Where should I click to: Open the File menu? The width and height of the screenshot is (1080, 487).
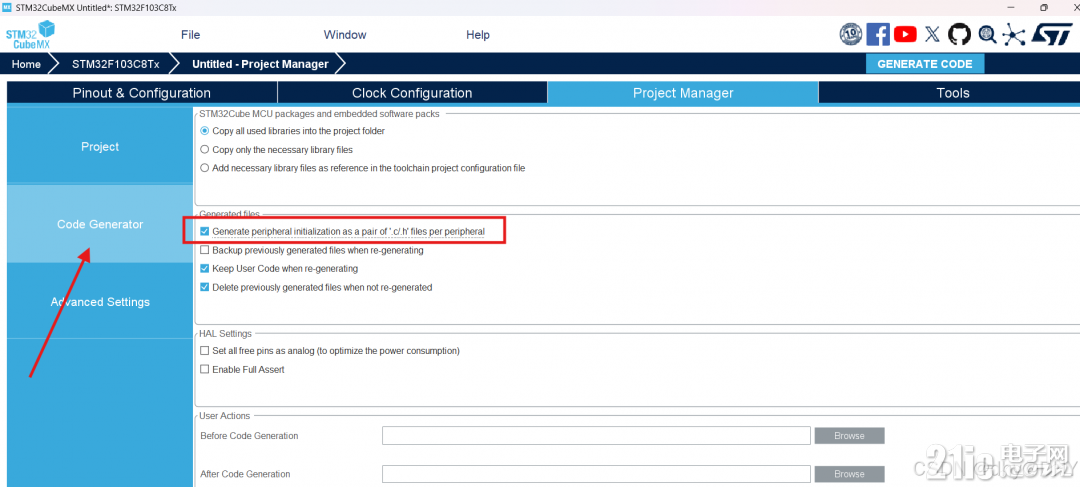point(191,34)
